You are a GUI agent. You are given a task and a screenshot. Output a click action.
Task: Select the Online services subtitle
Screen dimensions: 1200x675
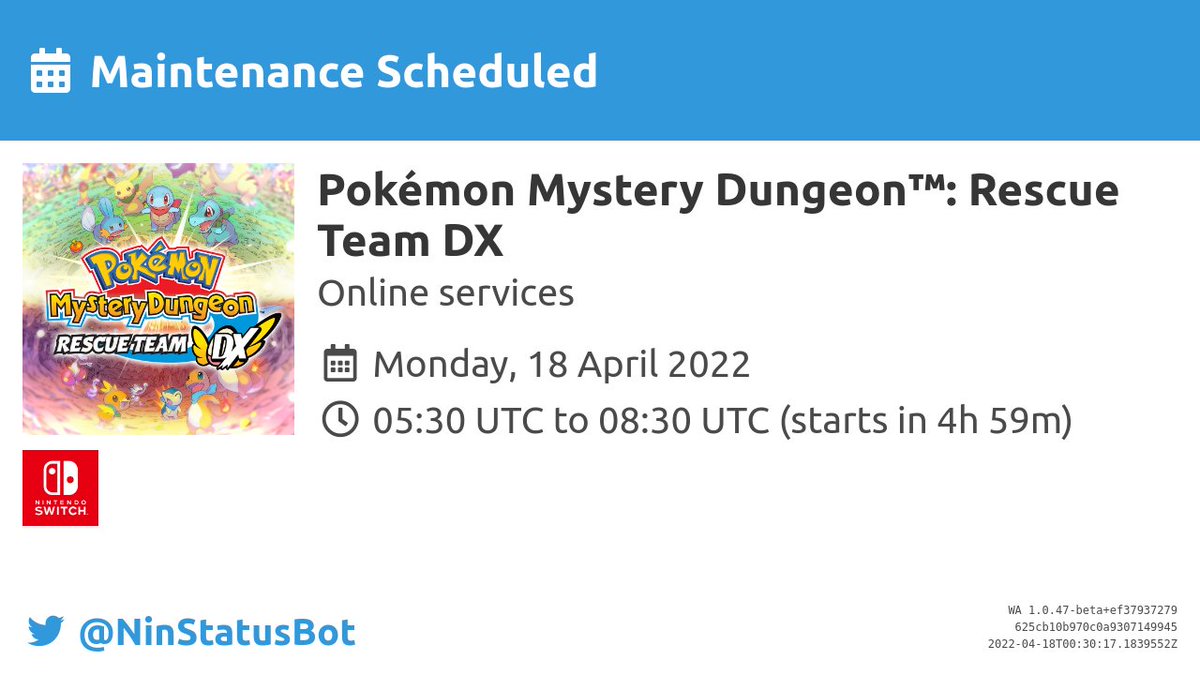click(445, 293)
